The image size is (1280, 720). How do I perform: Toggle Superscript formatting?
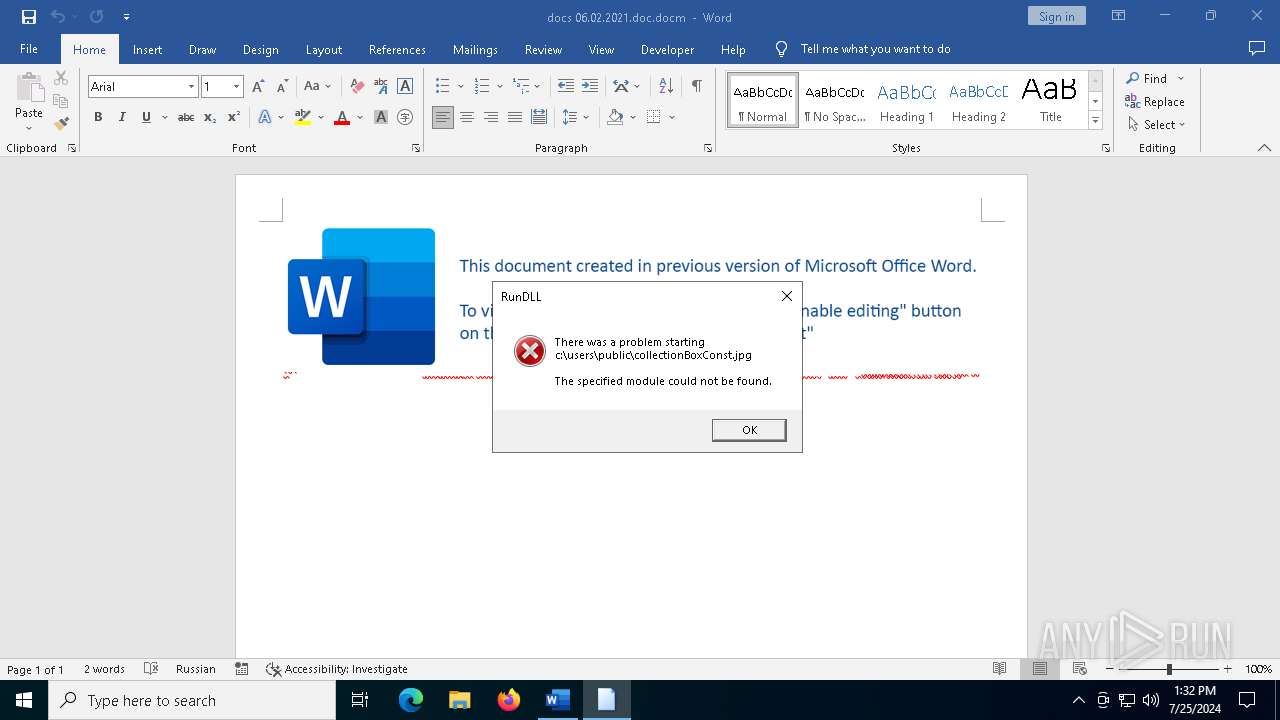(x=234, y=117)
